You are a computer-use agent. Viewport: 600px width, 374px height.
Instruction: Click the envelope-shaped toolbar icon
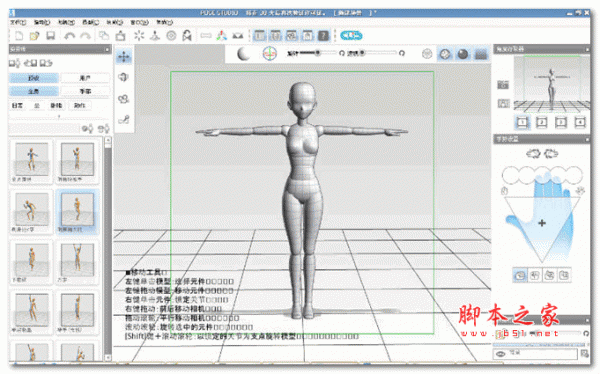[x=238, y=36]
